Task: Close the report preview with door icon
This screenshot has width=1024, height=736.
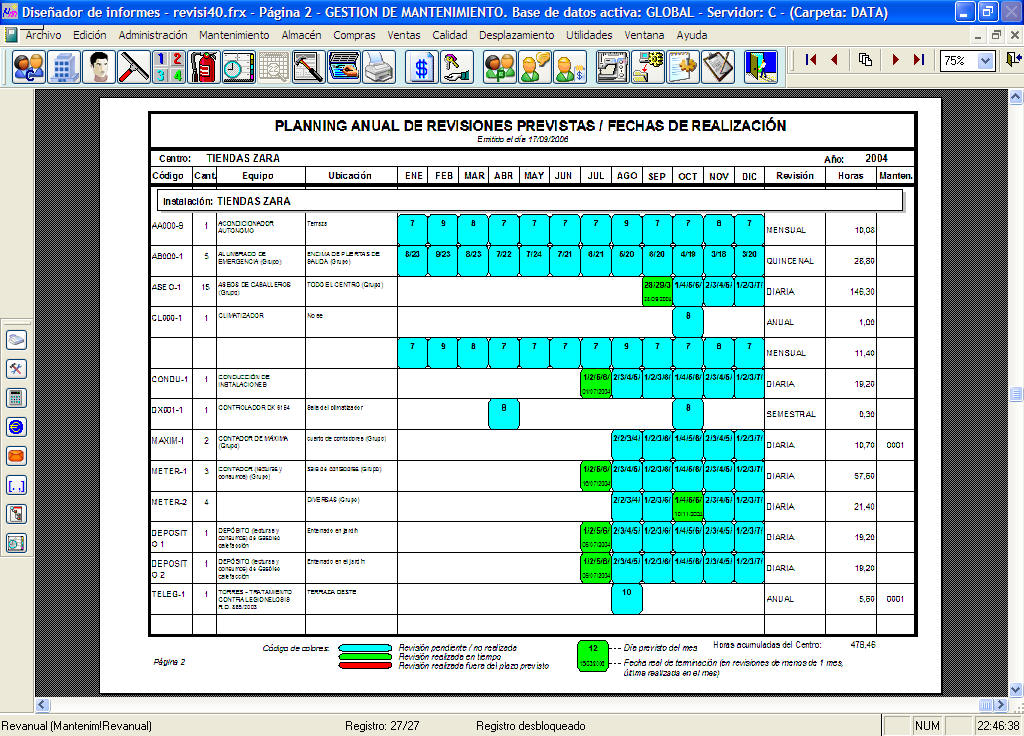Action: click(1013, 60)
